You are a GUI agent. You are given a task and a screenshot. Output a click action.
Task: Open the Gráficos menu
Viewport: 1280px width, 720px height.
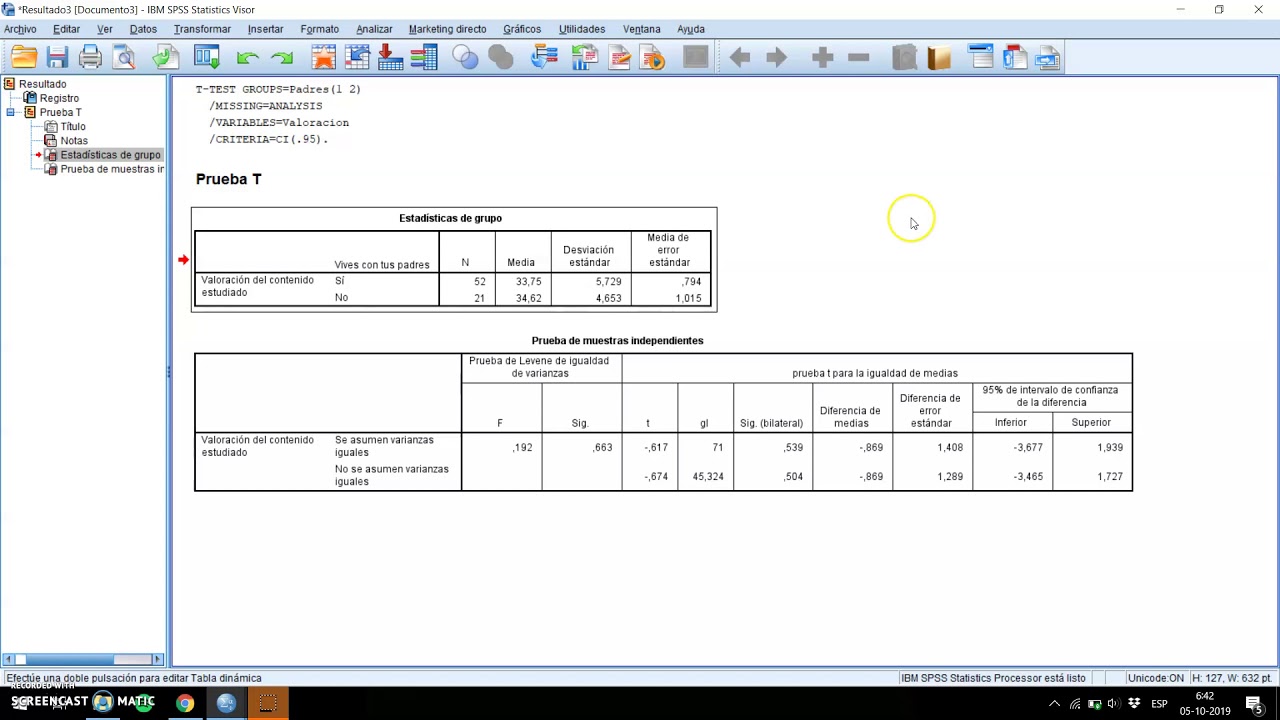point(522,29)
